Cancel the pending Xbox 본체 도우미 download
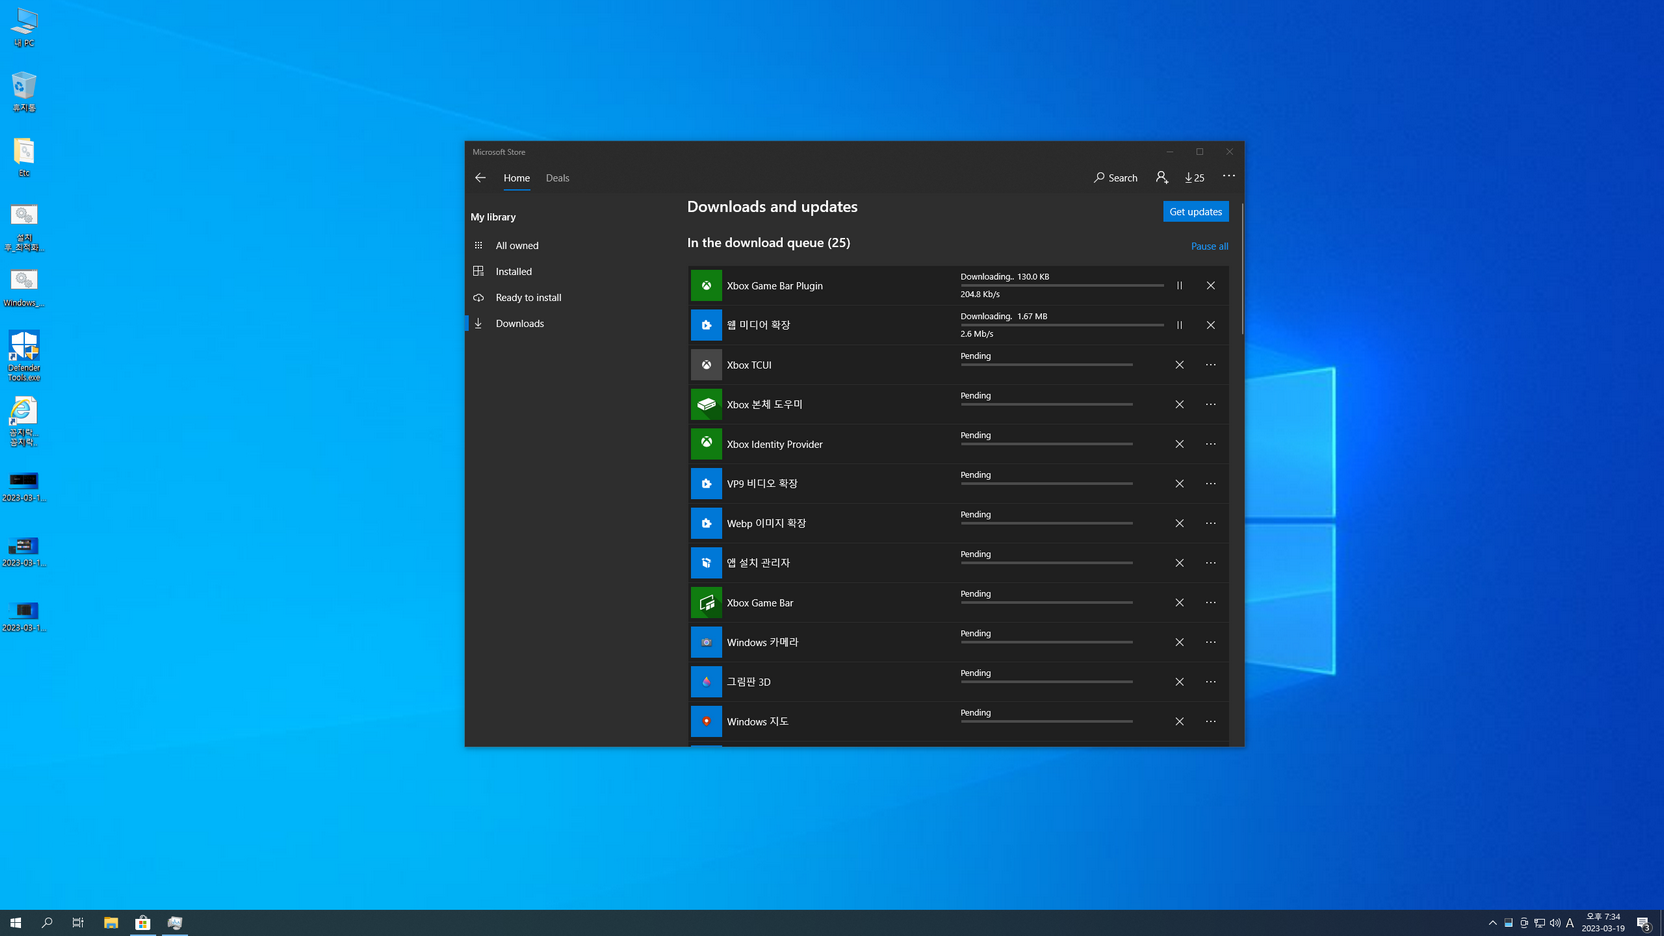 1180,405
